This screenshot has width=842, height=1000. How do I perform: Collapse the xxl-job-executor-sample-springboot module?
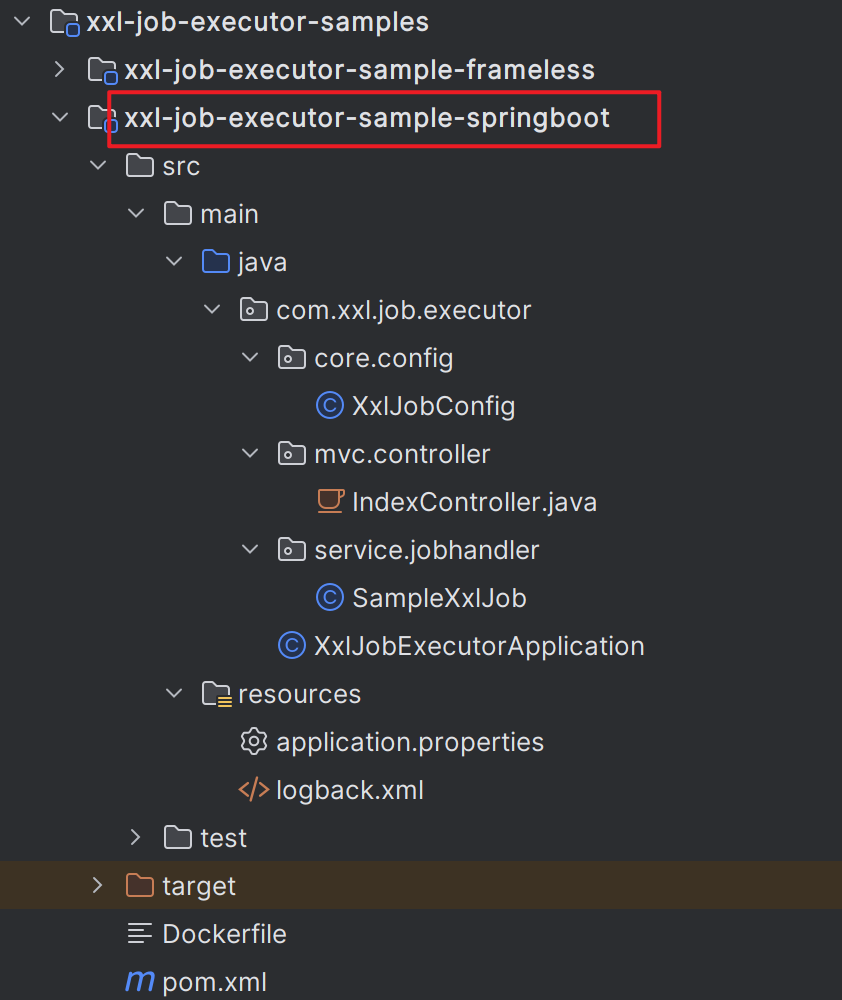tap(59, 118)
